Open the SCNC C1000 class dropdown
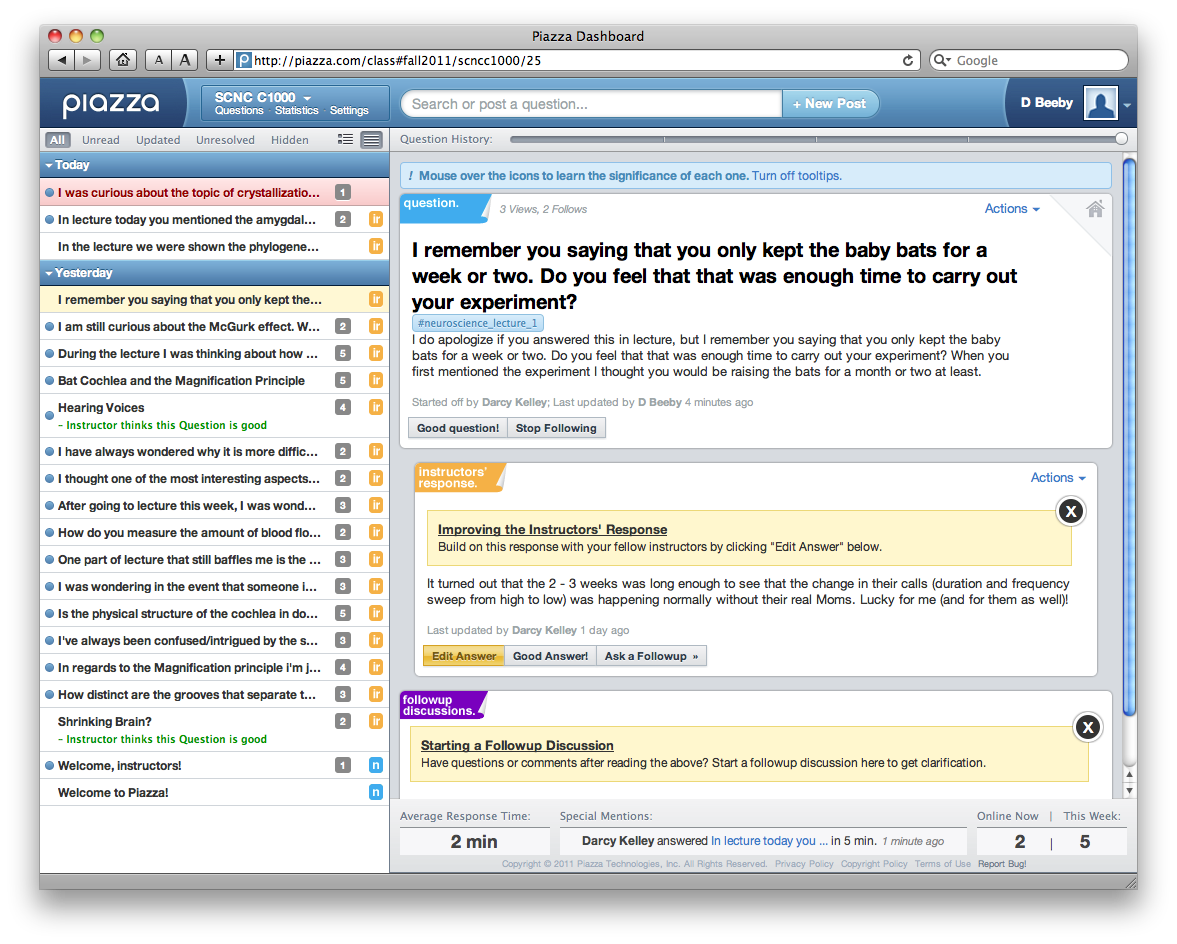This screenshot has height=944, width=1177. tap(263, 98)
